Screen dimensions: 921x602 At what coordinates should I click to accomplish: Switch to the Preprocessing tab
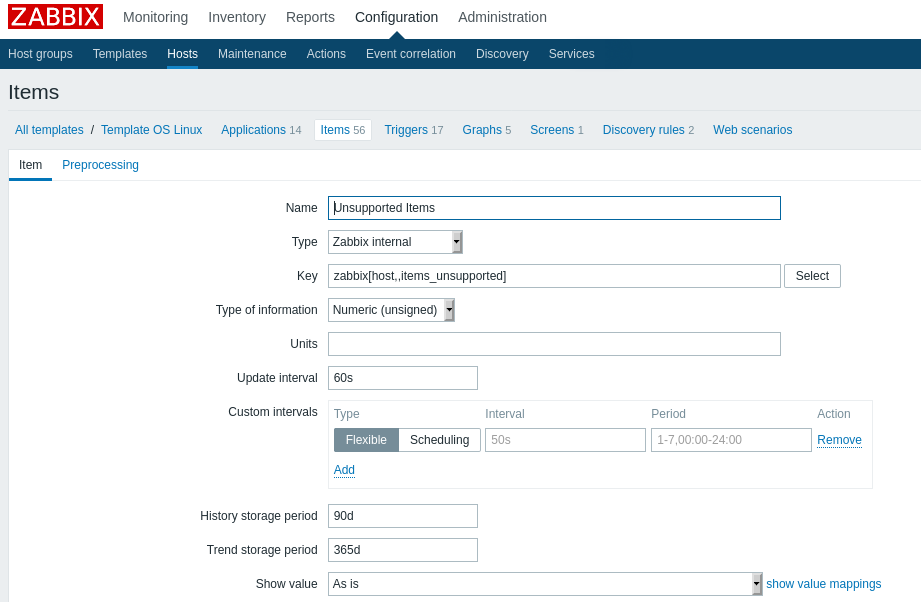pyautogui.click(x=100, y=165)
